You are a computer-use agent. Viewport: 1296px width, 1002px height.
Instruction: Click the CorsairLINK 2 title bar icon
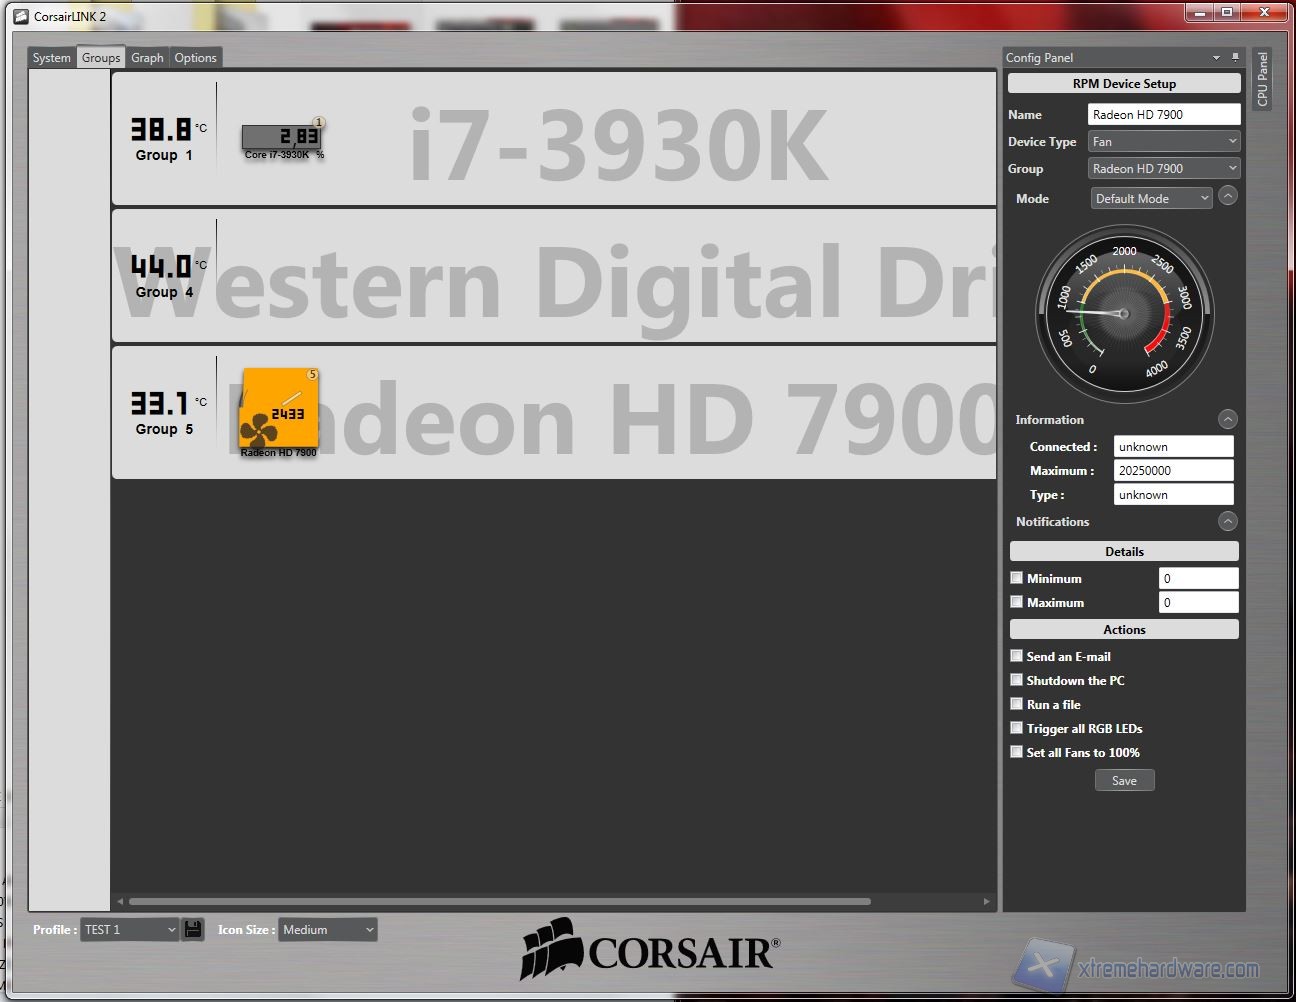point(21,16)
